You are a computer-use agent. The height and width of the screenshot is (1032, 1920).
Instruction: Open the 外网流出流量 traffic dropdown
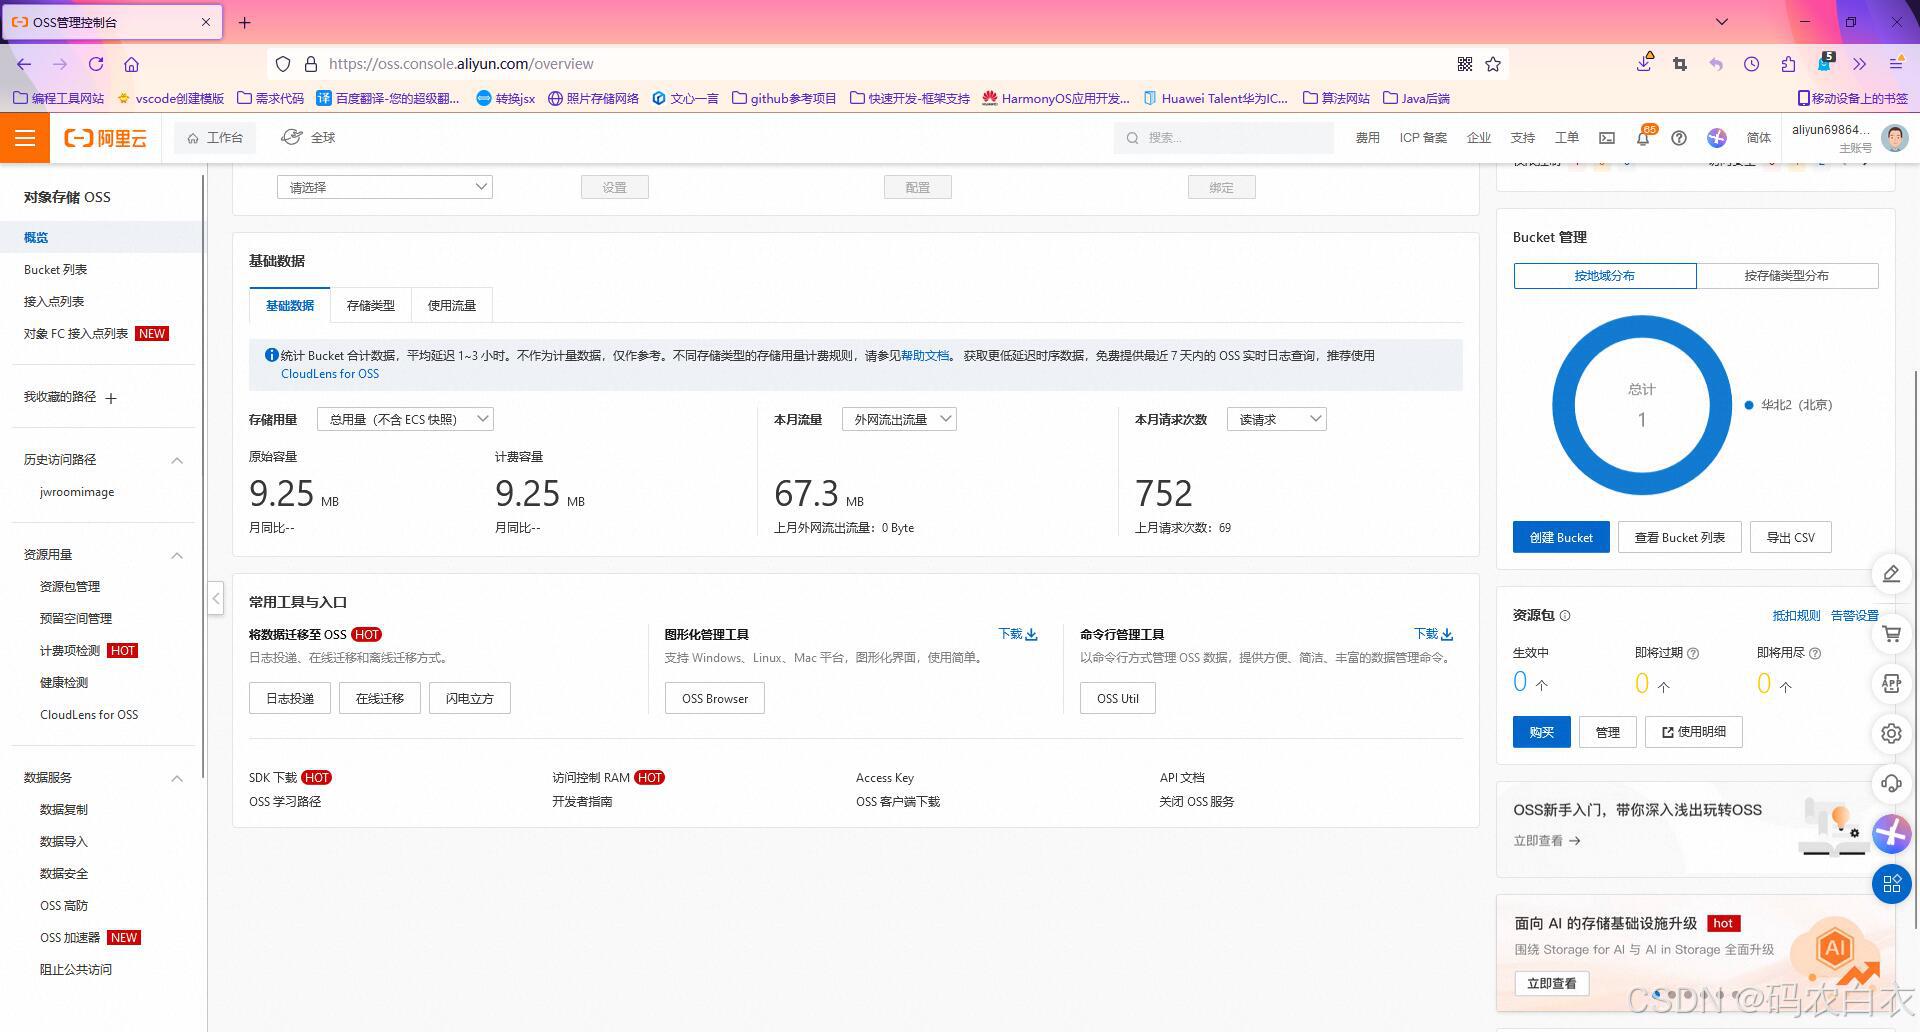pos(899,419)
